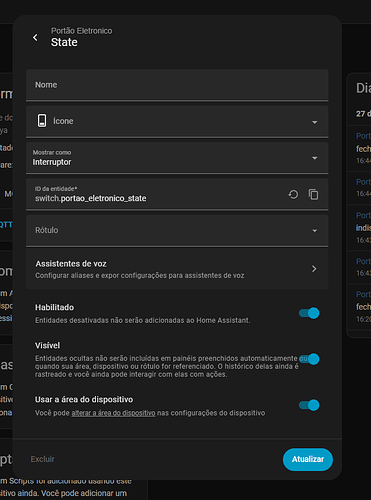Viewport: 371px width, 500px height.
Task: Click the Portão Eletronico subtitle text
Action: (82, 31)
